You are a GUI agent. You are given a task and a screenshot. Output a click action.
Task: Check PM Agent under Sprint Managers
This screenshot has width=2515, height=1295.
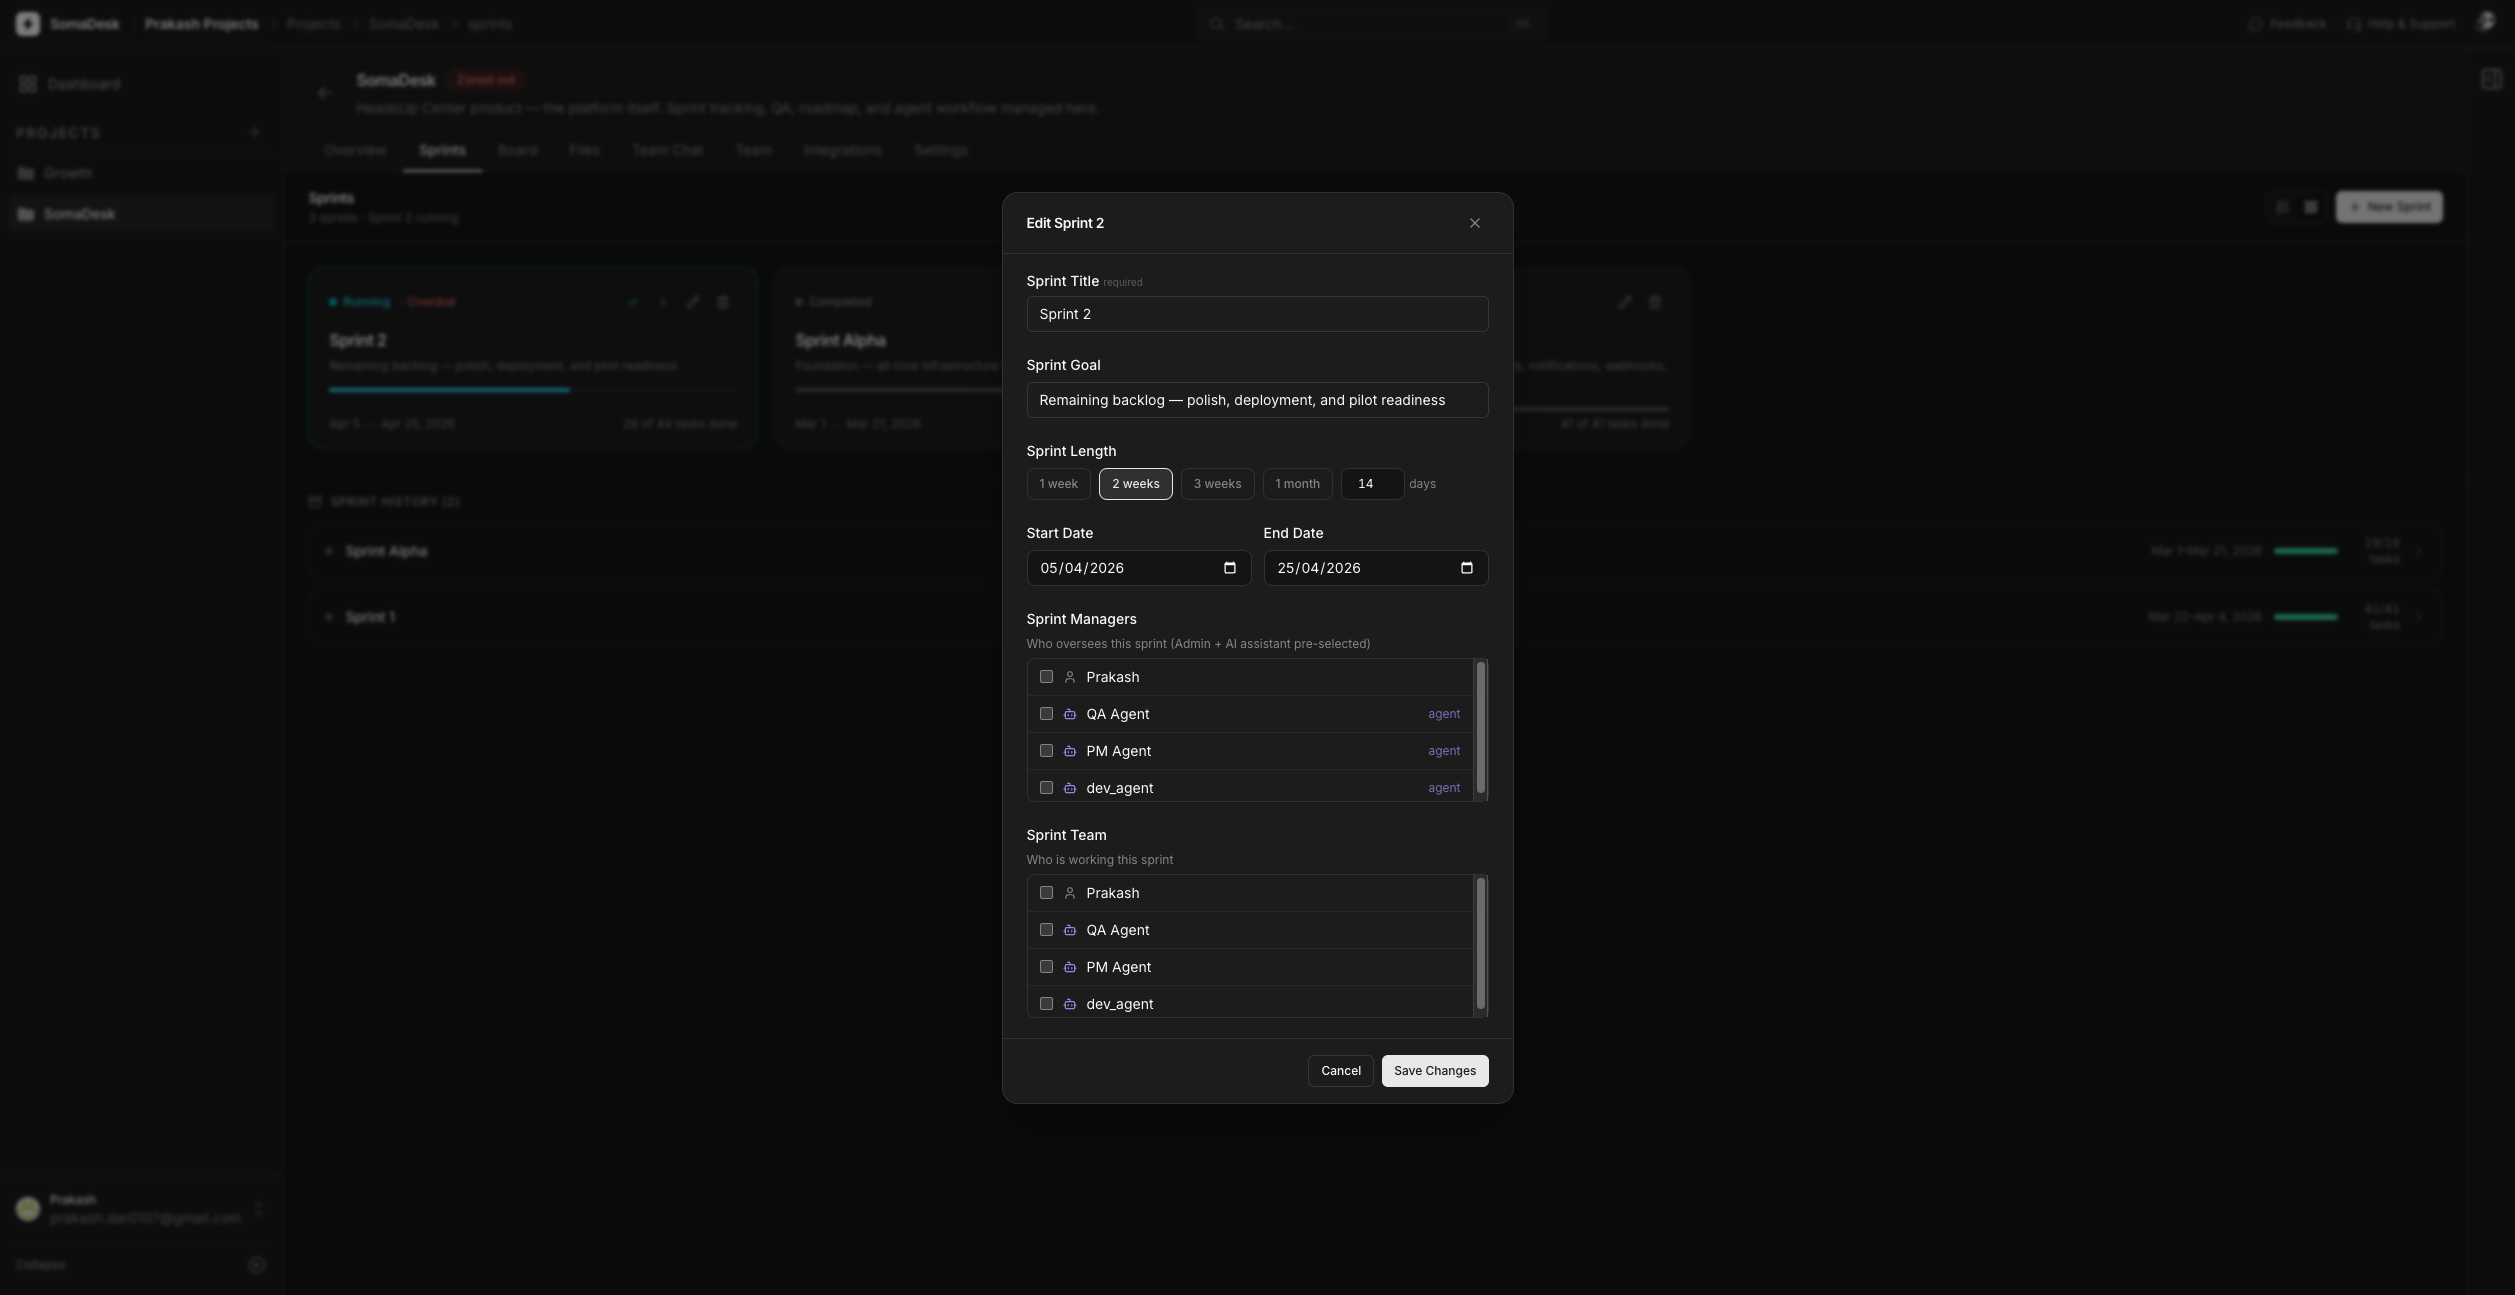[x=1046, y=751]
